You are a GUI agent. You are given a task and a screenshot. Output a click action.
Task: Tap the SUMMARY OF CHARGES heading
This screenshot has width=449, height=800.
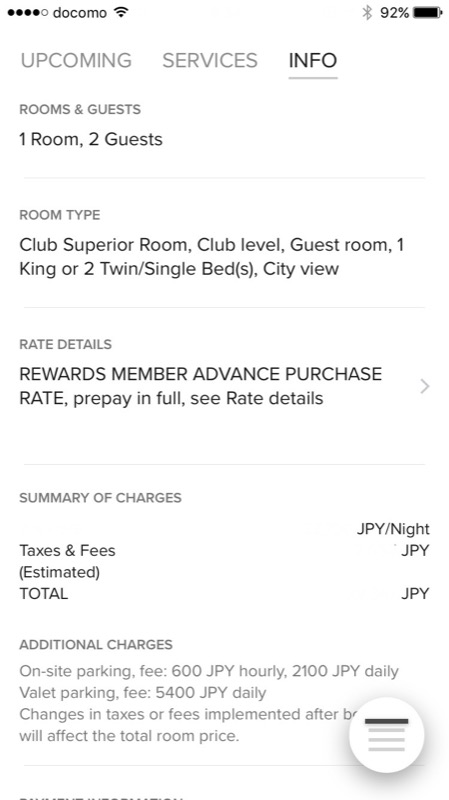pyautogui.click(x=101, y=497)
